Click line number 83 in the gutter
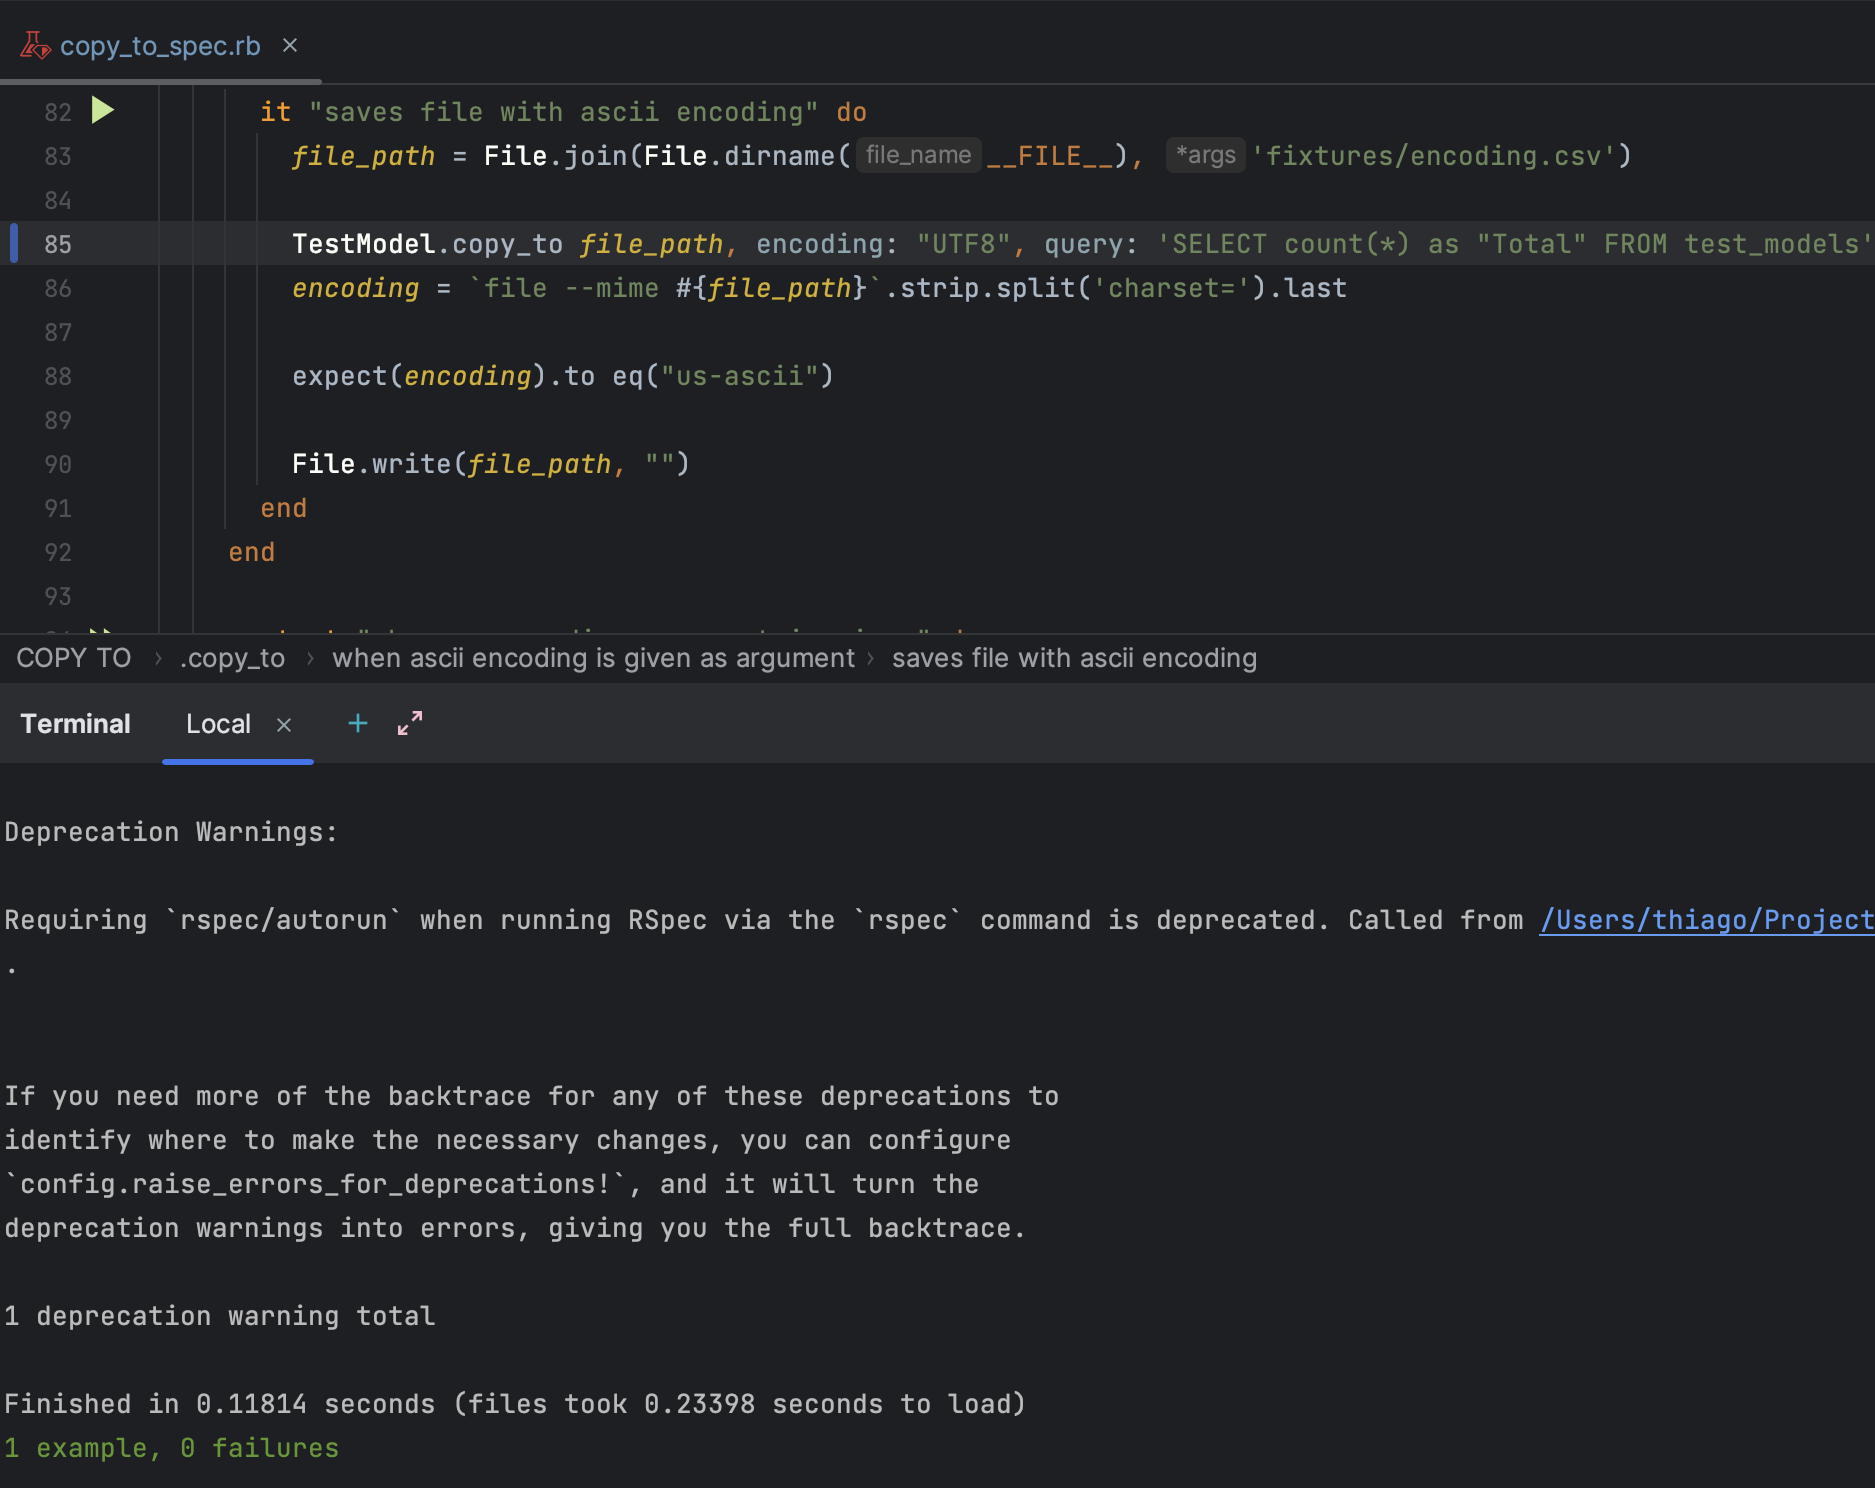Screen dimensions: 1875x1488 click(x=58, y=156)
